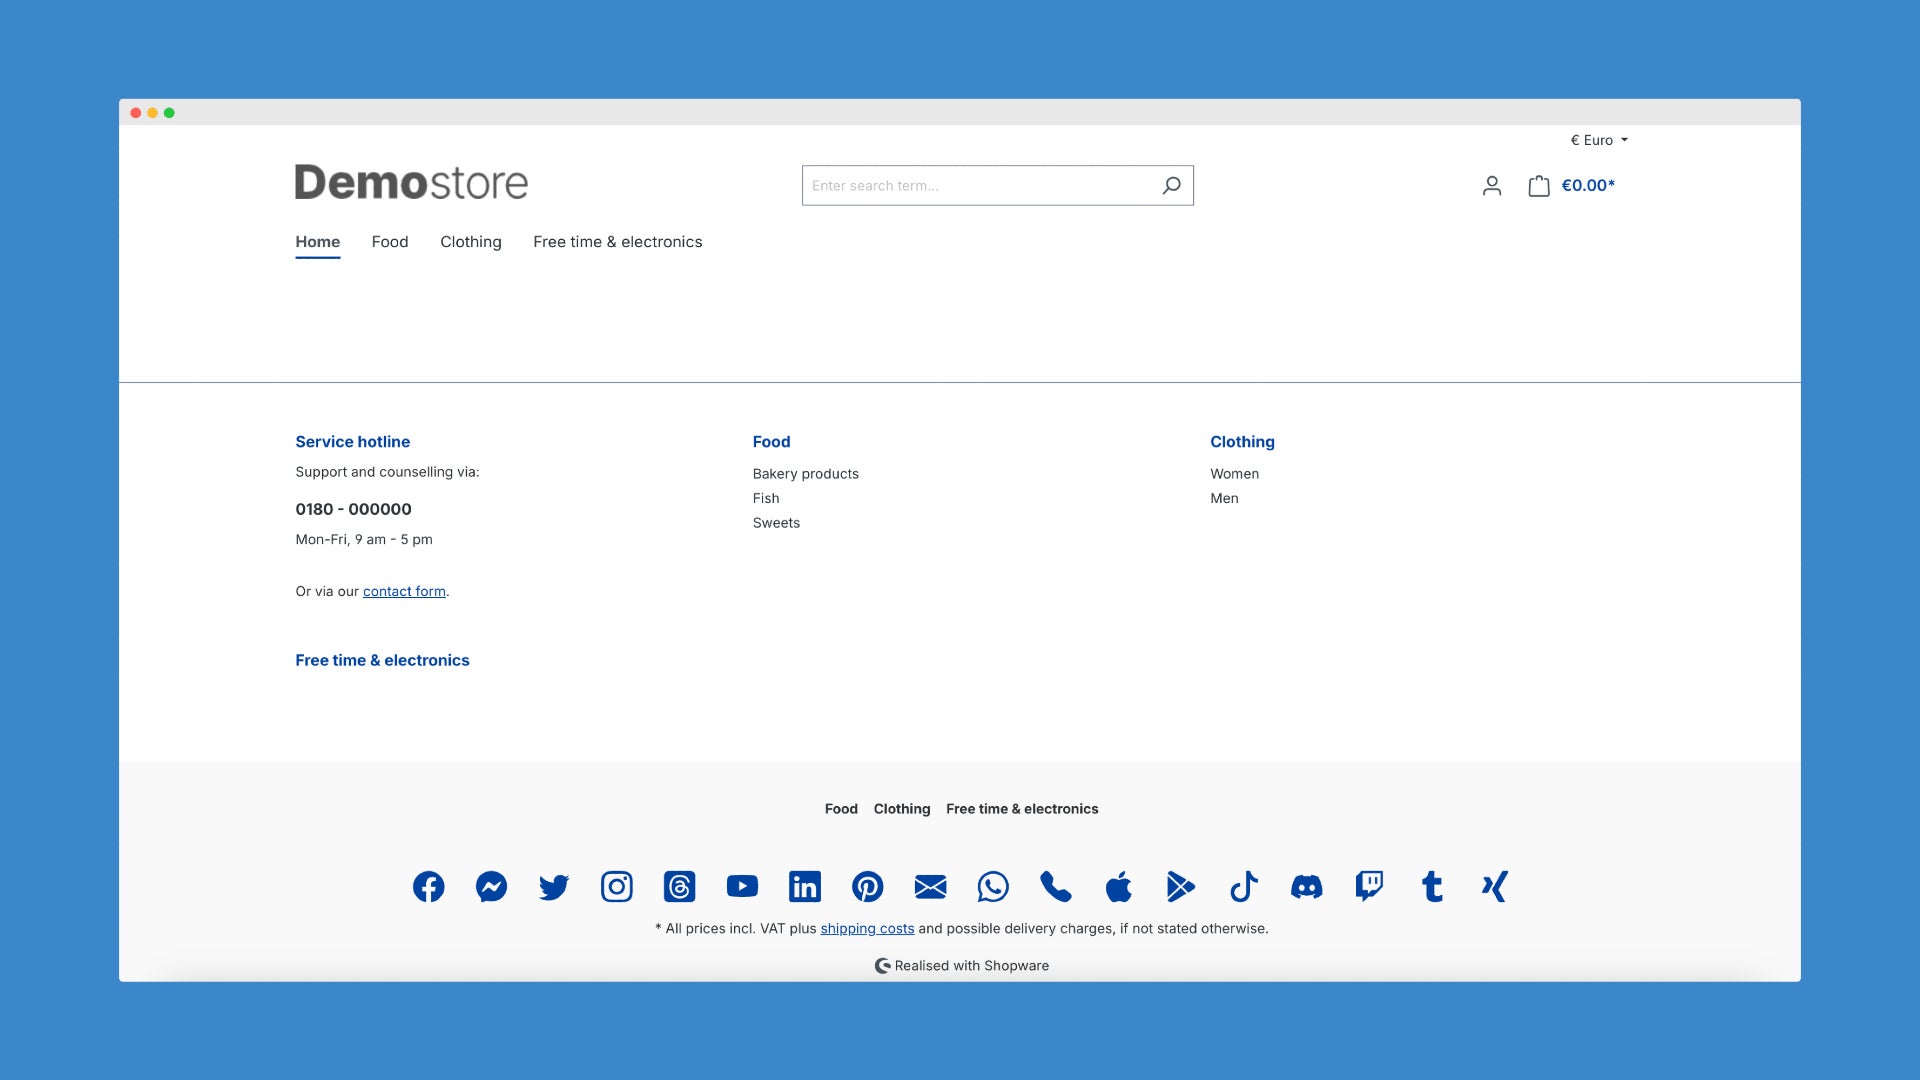The height and width of the screenshot is (1080, 1920).
Task: Open the LinkedIn icon in footer
Action: pyautogui.click(x=805, y=887)
